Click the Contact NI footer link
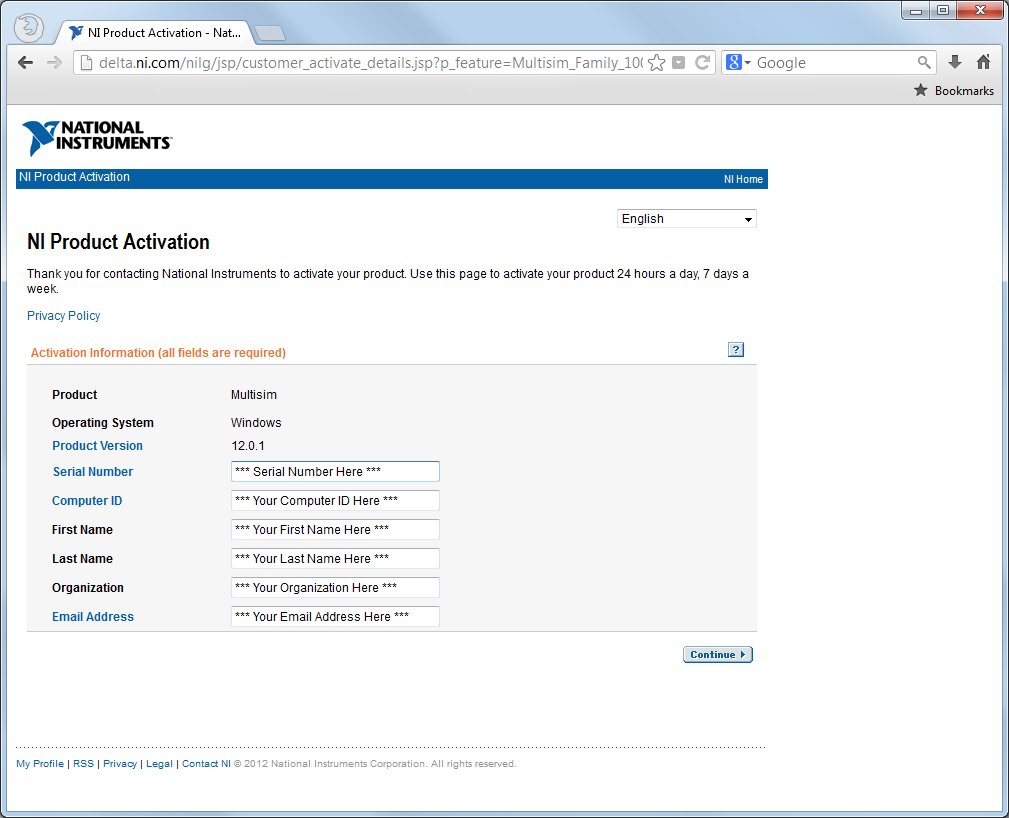 tap(199, 764)
